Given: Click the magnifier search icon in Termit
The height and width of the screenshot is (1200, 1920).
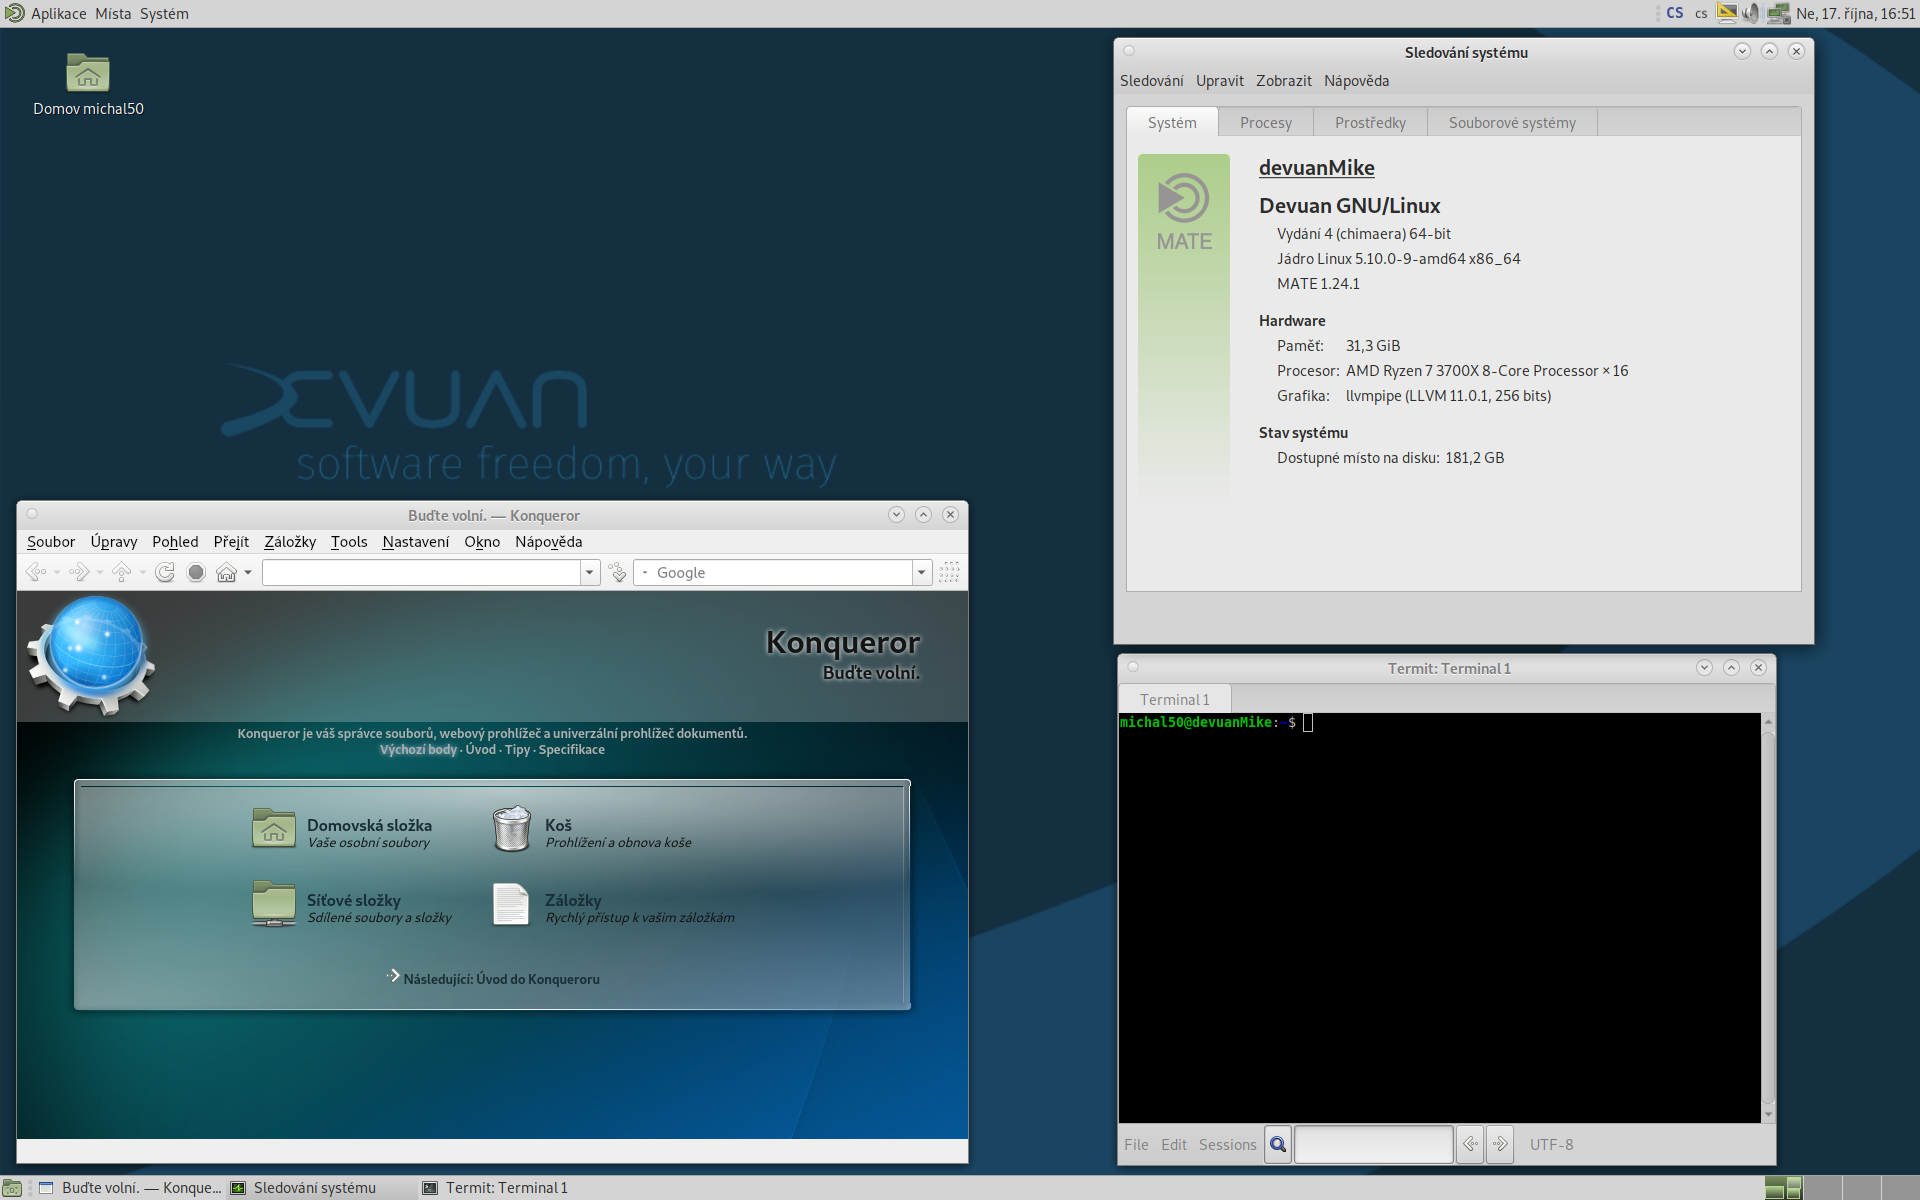Looking at the screenshot, I should (x=1278, y=1144).
